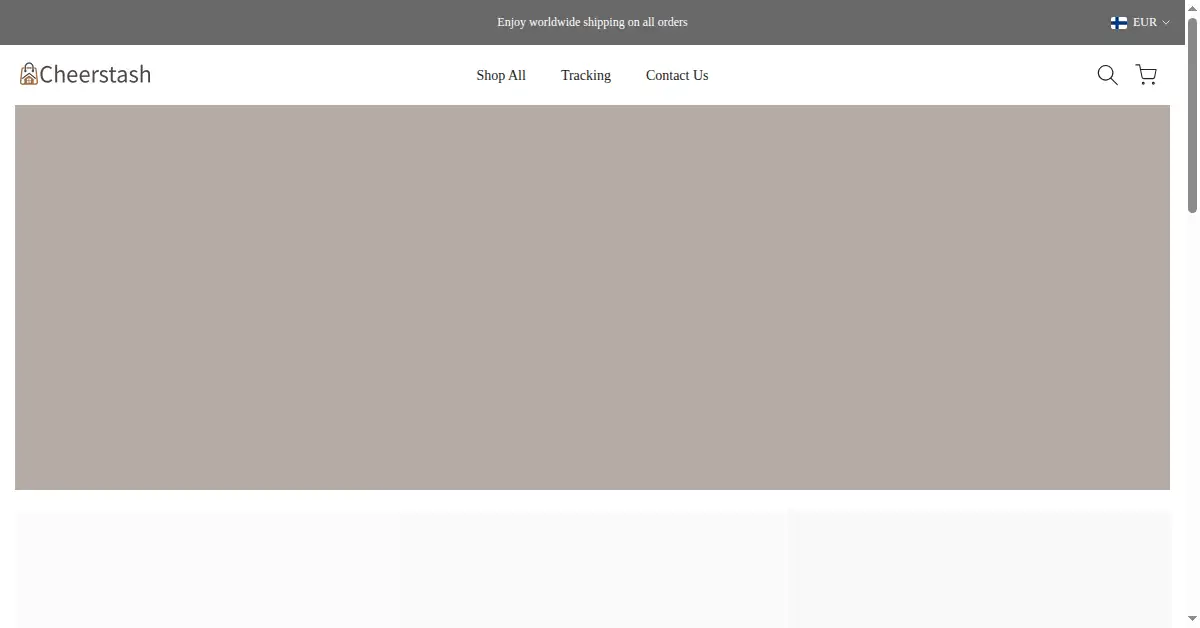Open the search magnifier icon
This screenshot has width=1200, height=628.
1107,75
